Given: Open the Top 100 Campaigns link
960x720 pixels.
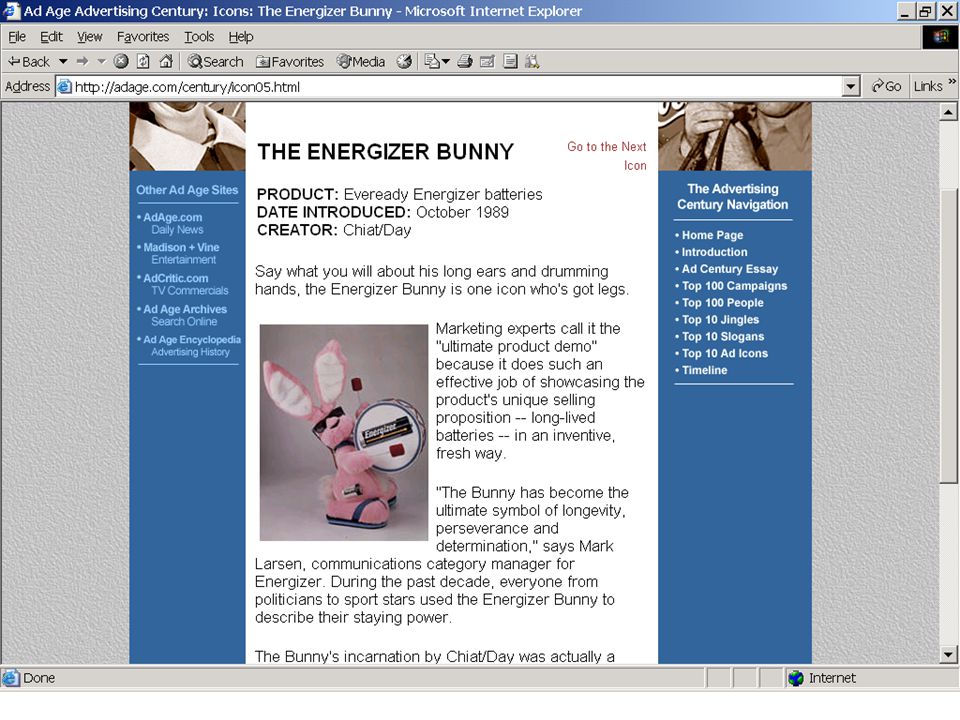Looking at the screenshot, I should click(x=734, y=286).
